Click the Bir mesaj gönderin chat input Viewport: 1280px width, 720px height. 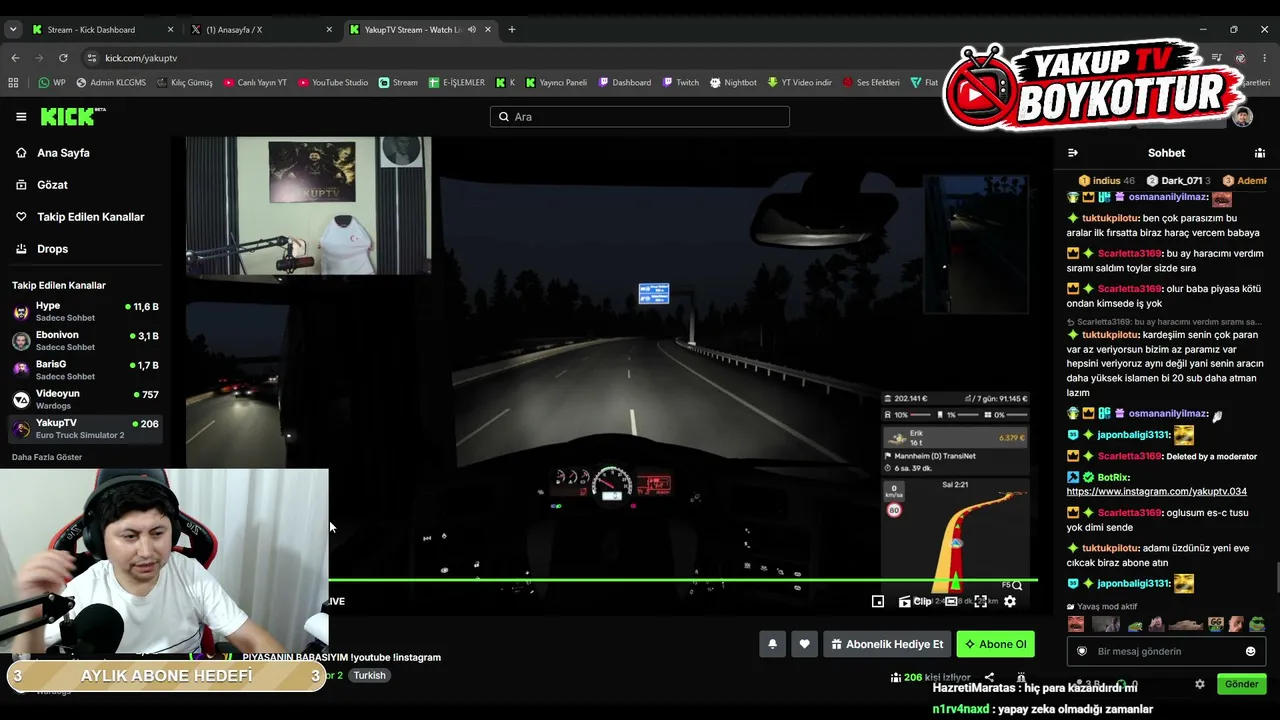[x=1166, y=651]
